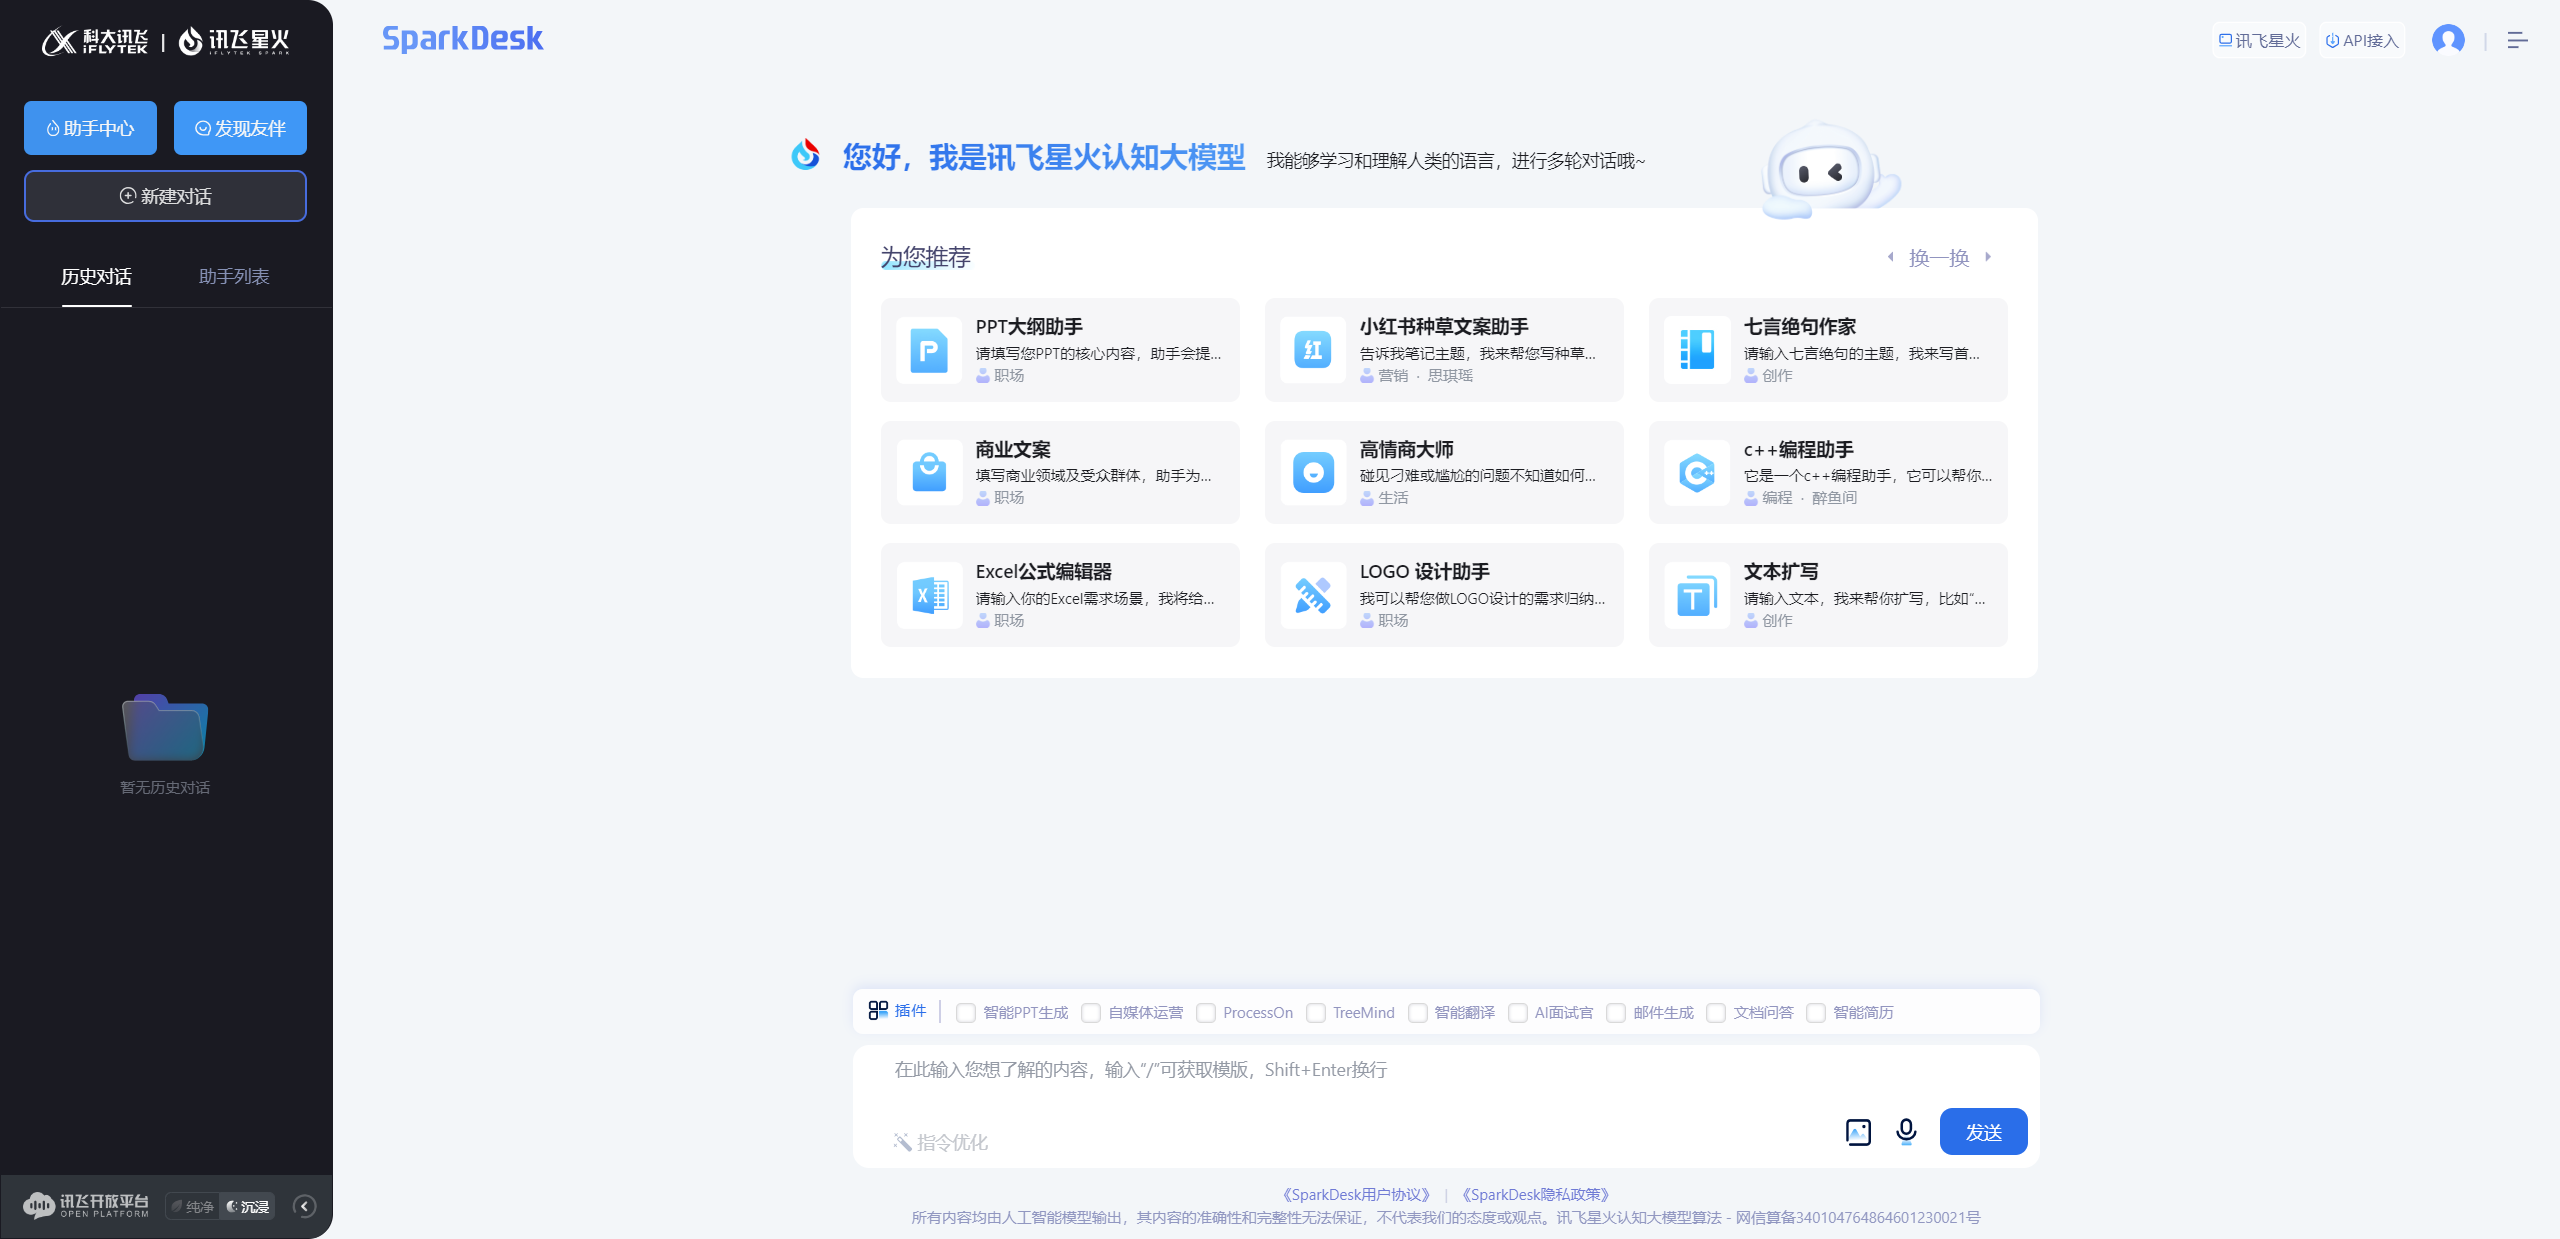
Task: Switch to 纯净 theme mode
Action: tap(193, 1207)
